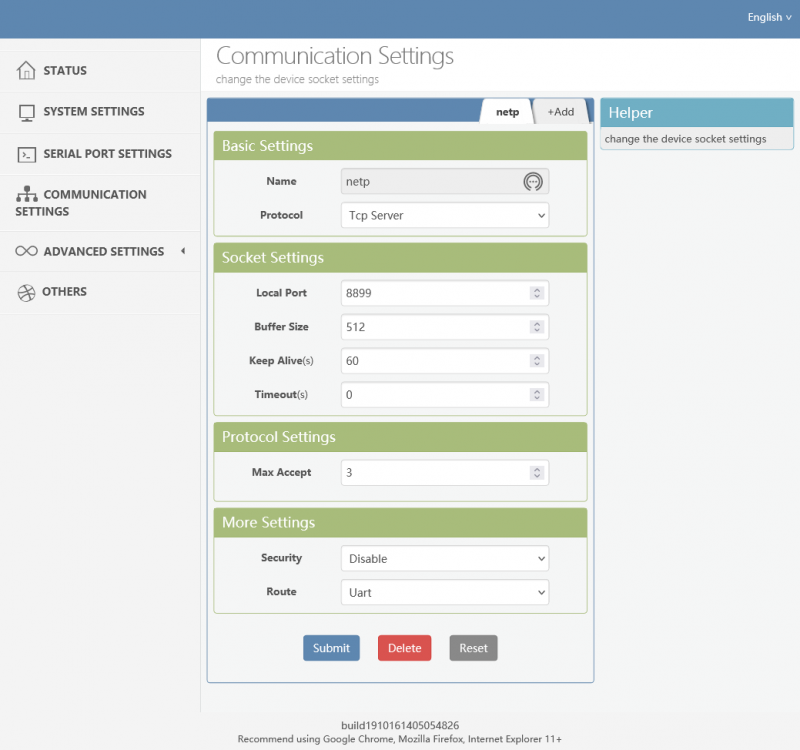Click the Max Accept stepper arrows
This screenshot has width=800, height=750.
coord(537,472)
